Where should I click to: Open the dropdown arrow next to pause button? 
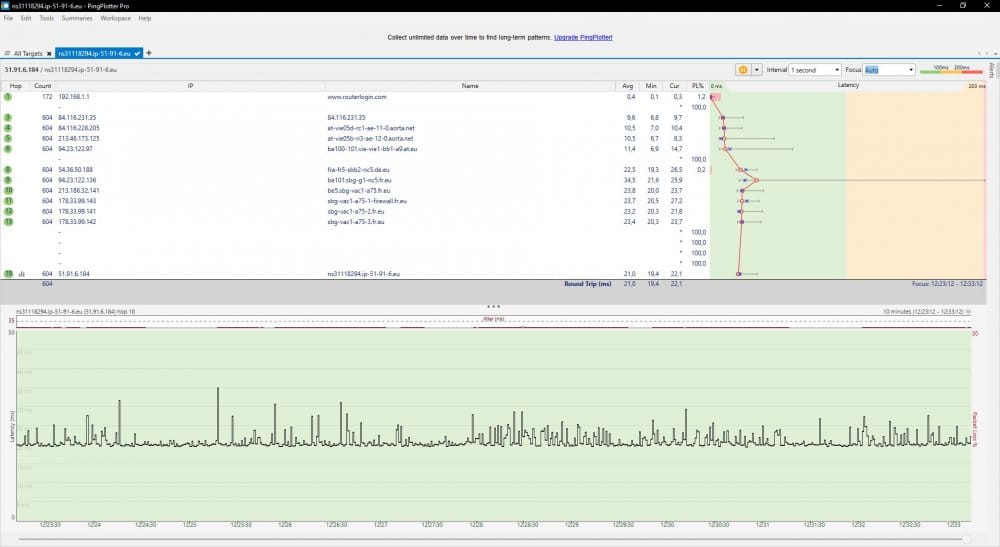coord(757,70)
